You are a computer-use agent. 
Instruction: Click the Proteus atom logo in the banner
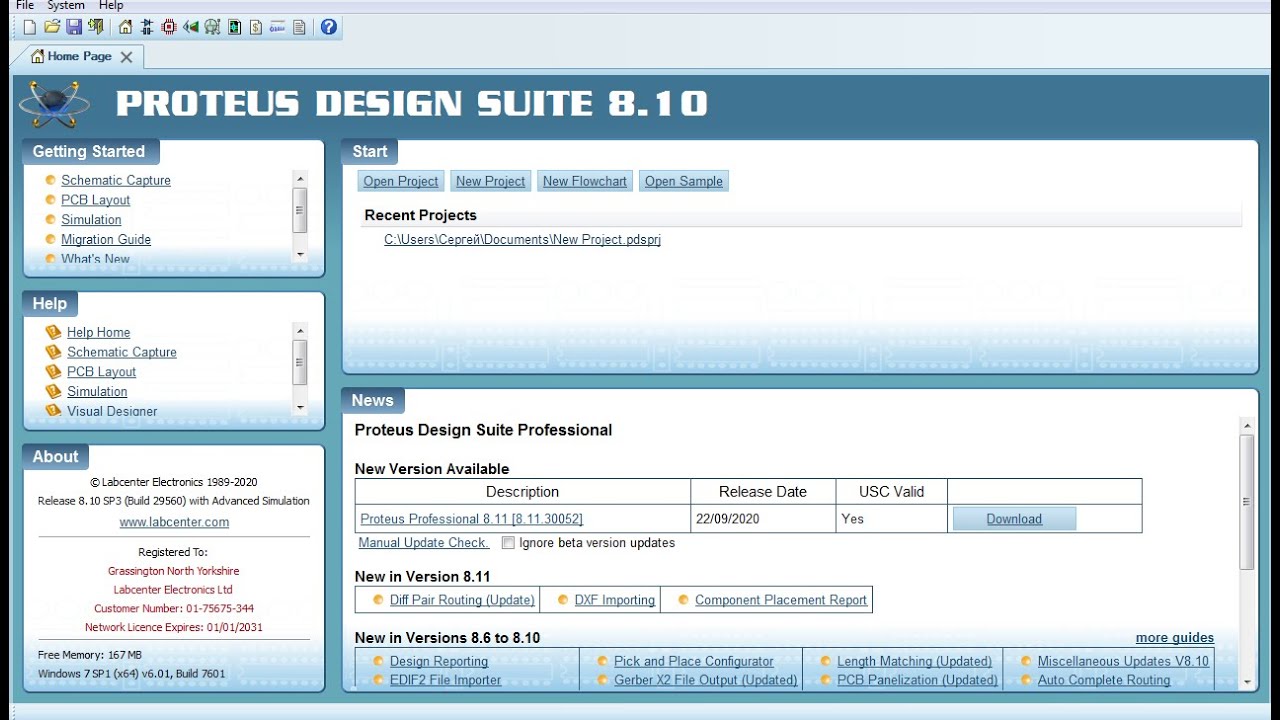click(x=54, y=104)
